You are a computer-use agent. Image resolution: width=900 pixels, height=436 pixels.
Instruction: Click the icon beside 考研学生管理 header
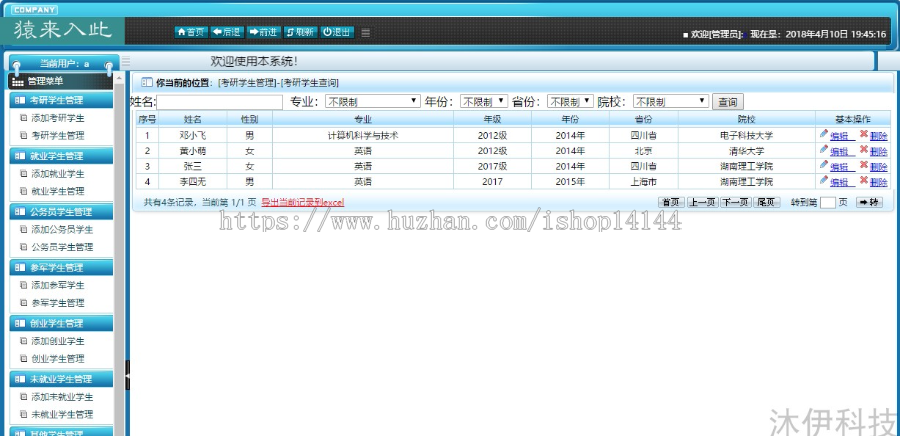pyautogui.click(x=20, y=100)
